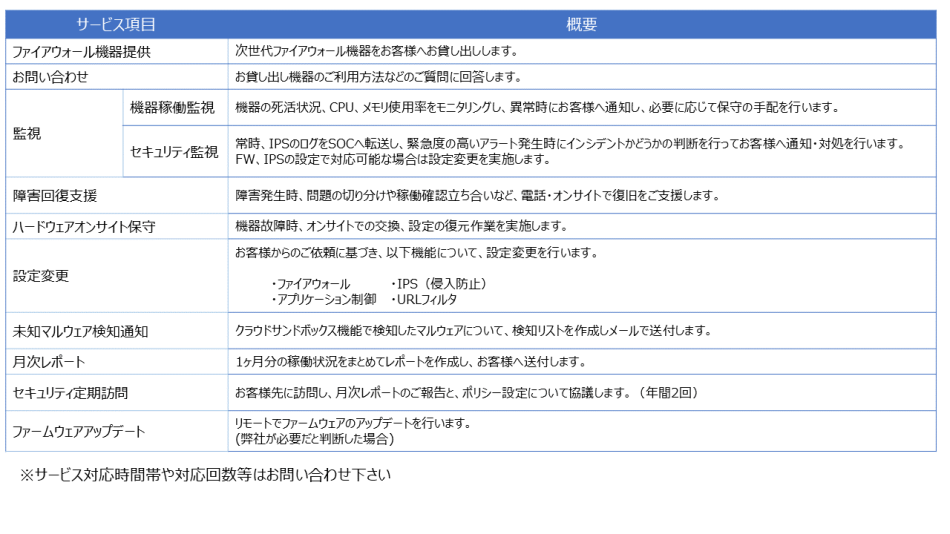Click the line リモートでファームウェアのアップデートを行います
Image resolution: width=950 pixels, height=534 pixels.
click(x=353, y=422)
